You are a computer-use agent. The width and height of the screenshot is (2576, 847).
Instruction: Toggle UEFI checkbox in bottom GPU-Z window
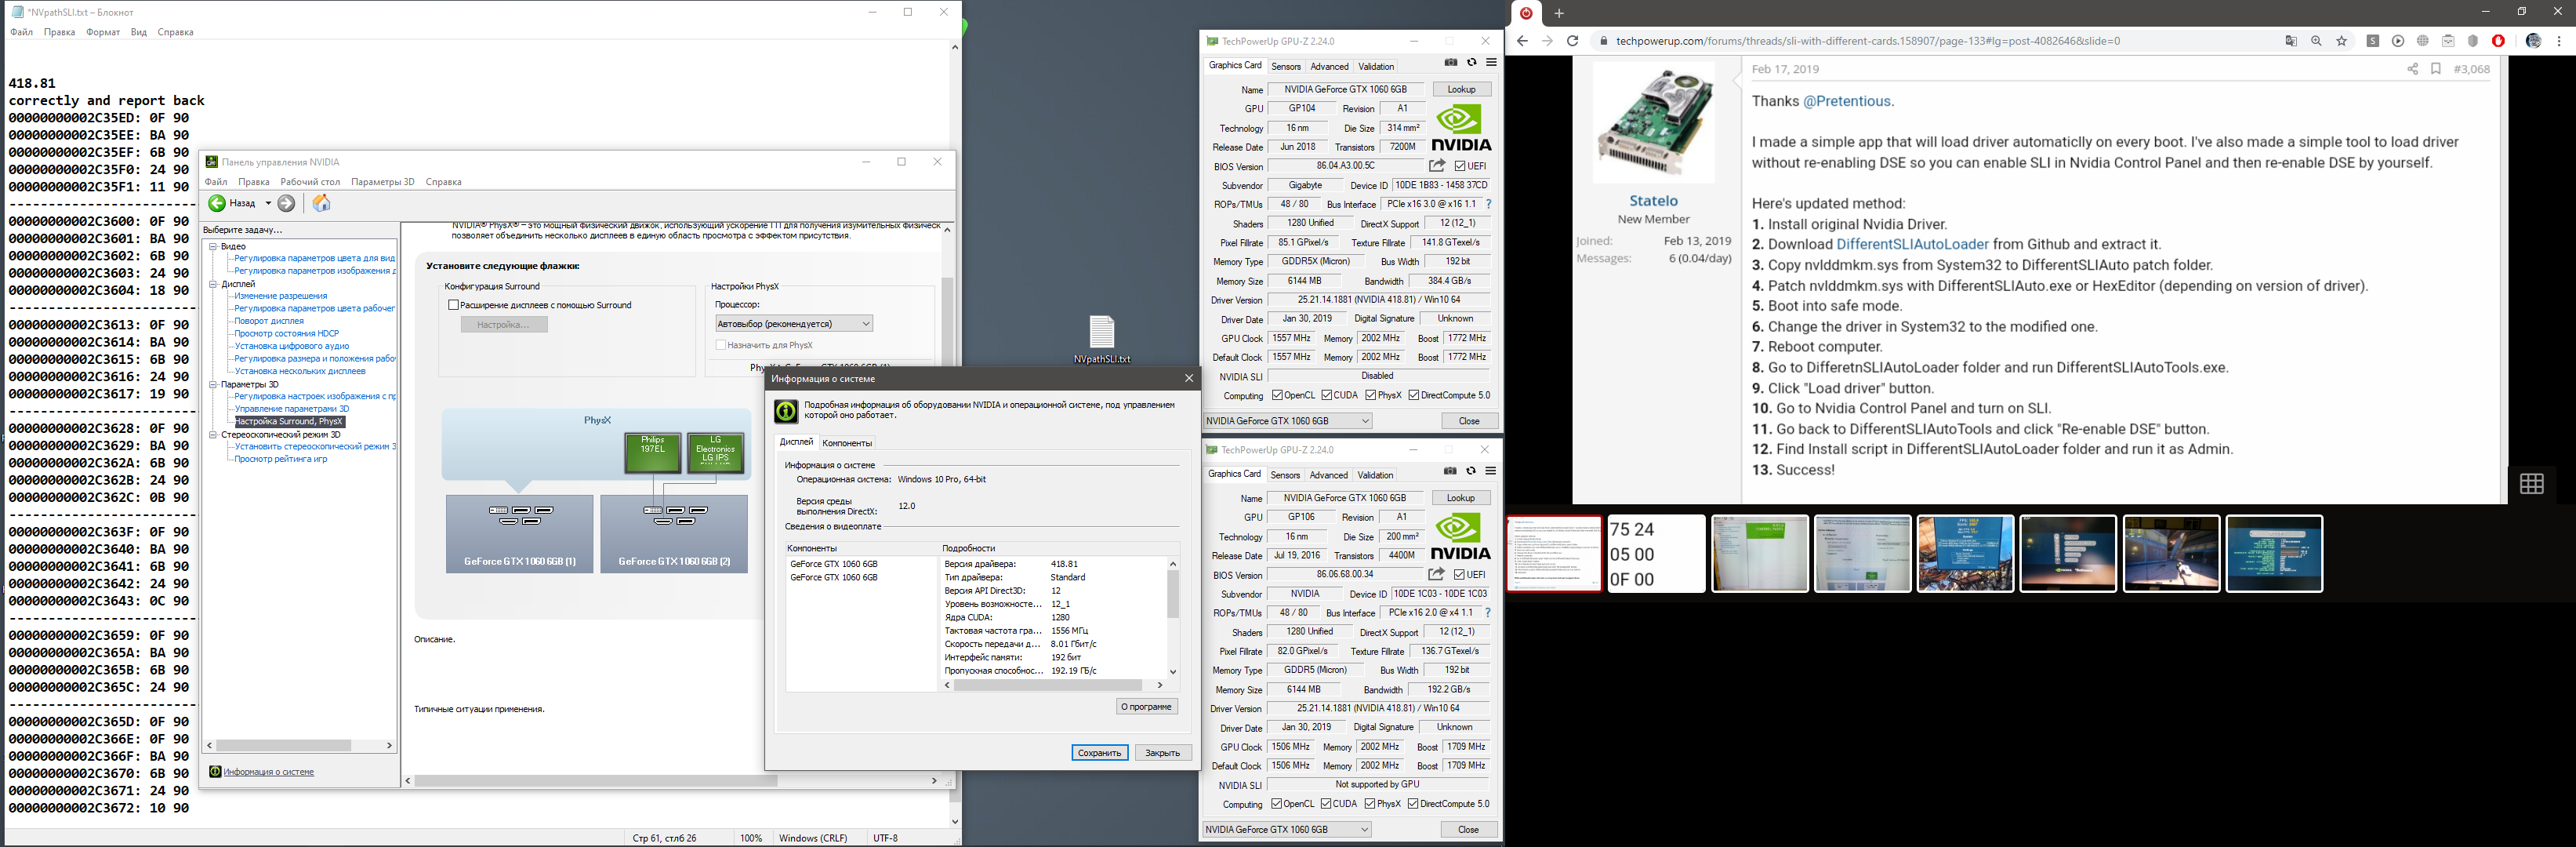(x=1459, y=574)
